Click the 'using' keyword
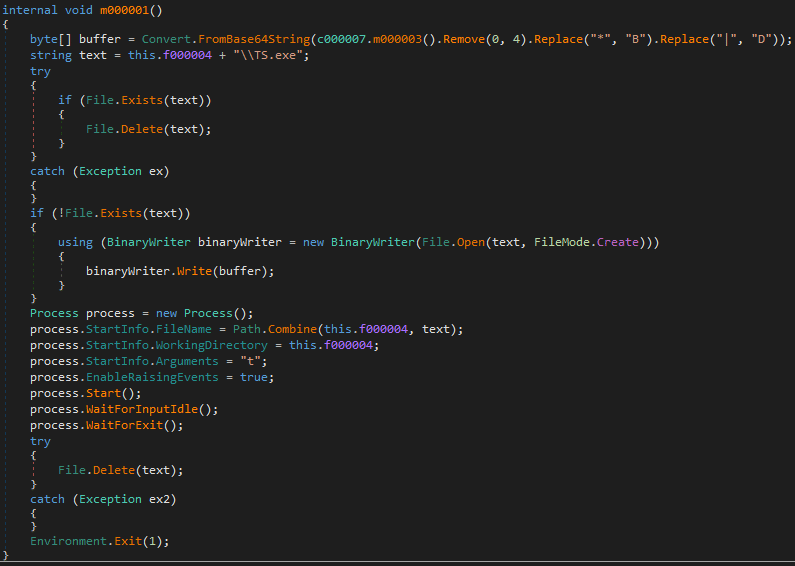Viewport: 795px width, 566px height. coord(75,242)
